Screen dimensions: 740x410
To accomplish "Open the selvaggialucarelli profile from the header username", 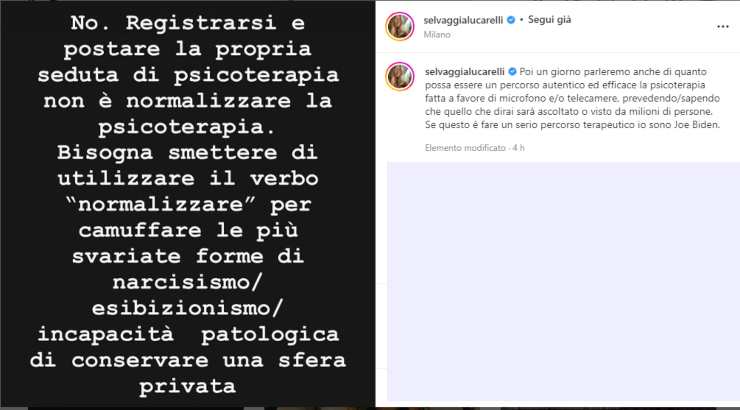I will [463, 20].
